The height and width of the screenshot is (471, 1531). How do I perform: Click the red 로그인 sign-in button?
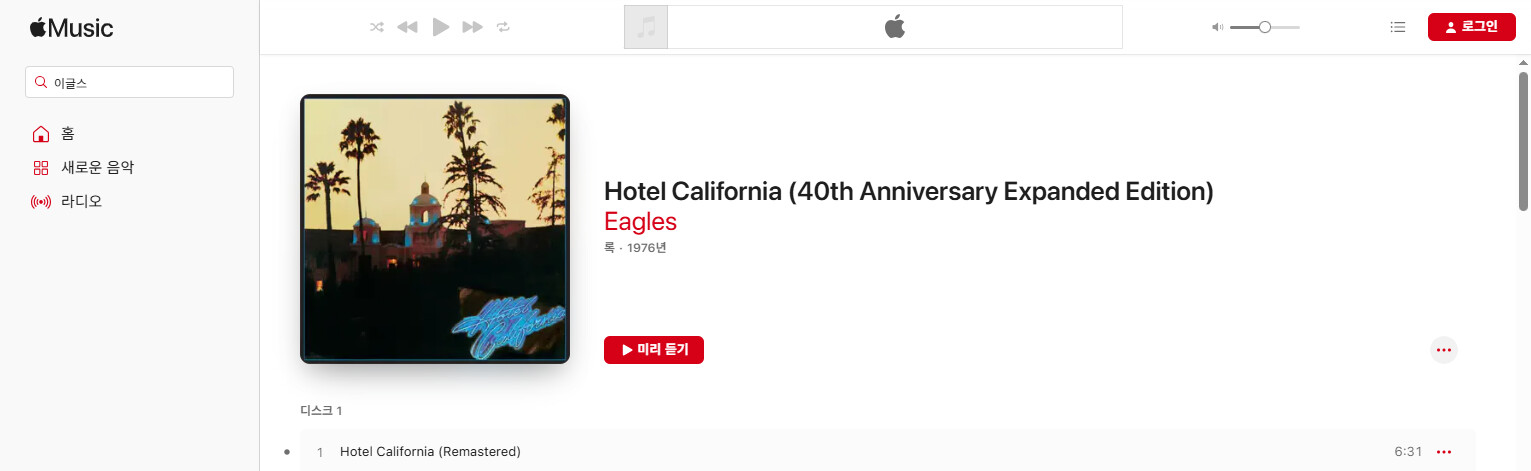1471,27
